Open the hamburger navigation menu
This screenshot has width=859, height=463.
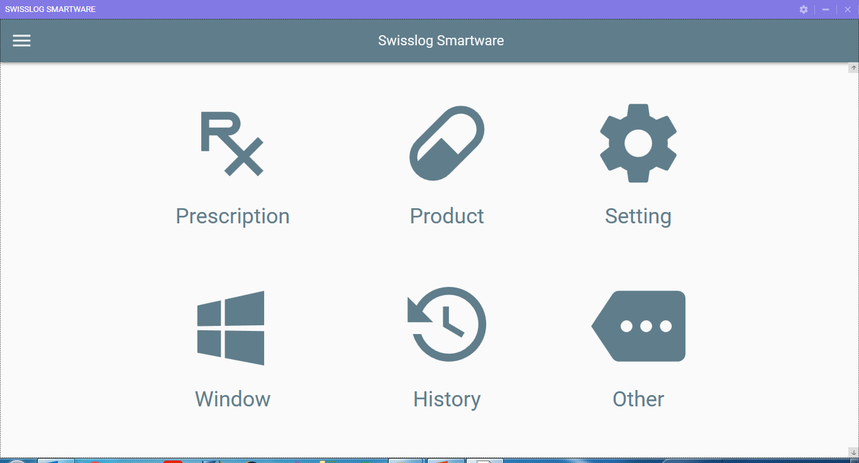[21, 41]
